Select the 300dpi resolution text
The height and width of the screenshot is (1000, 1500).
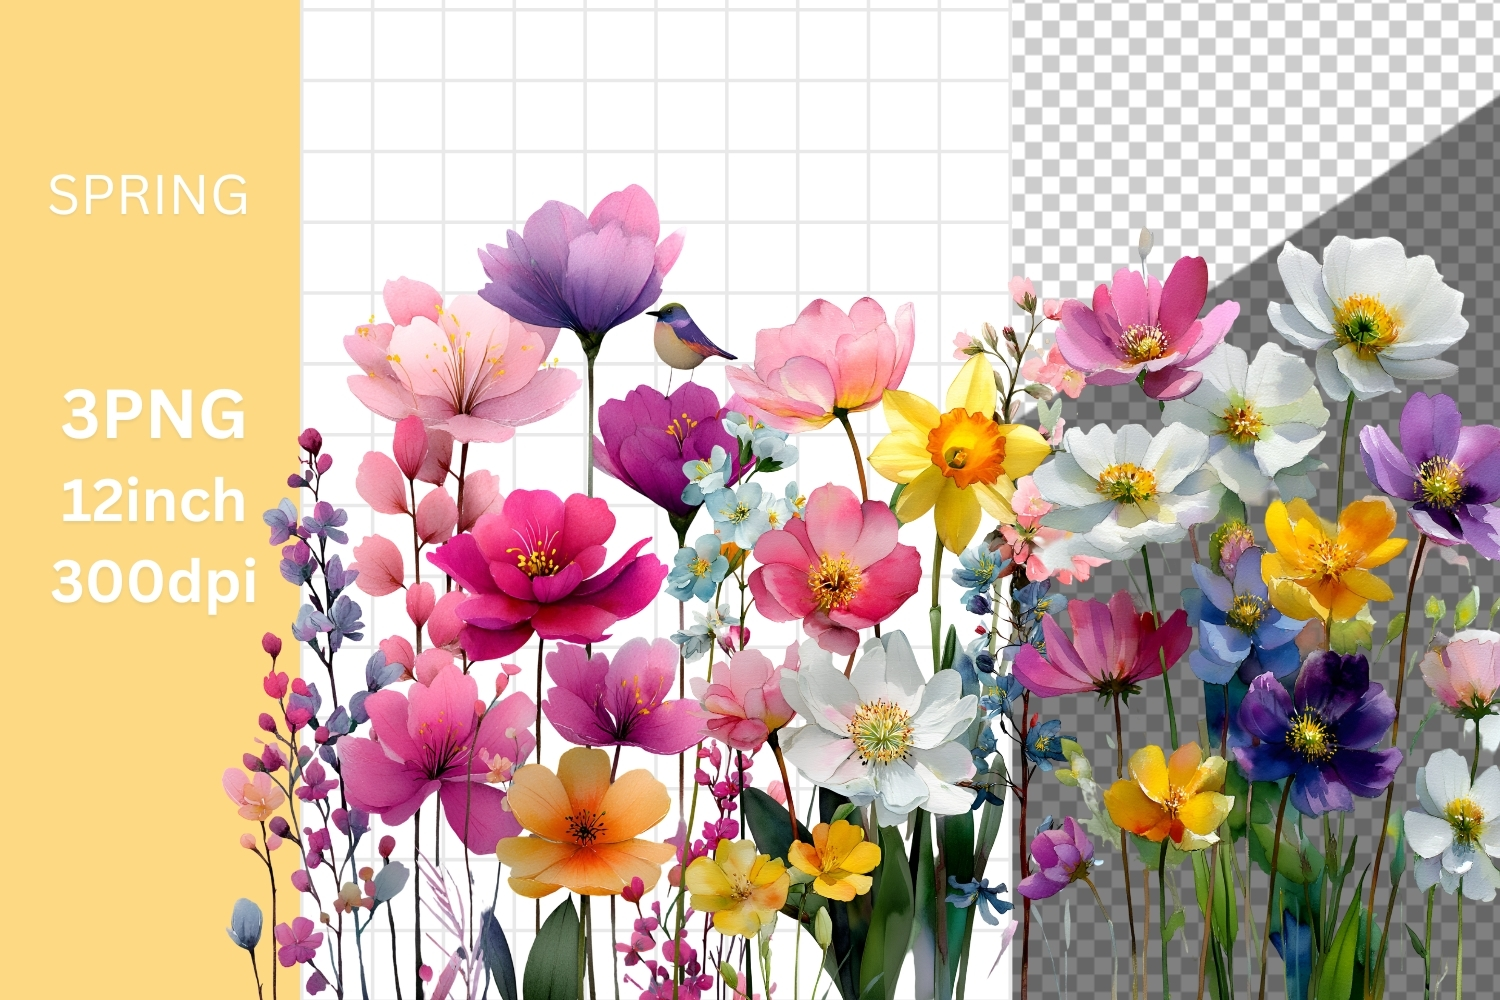tap(153, 580)
